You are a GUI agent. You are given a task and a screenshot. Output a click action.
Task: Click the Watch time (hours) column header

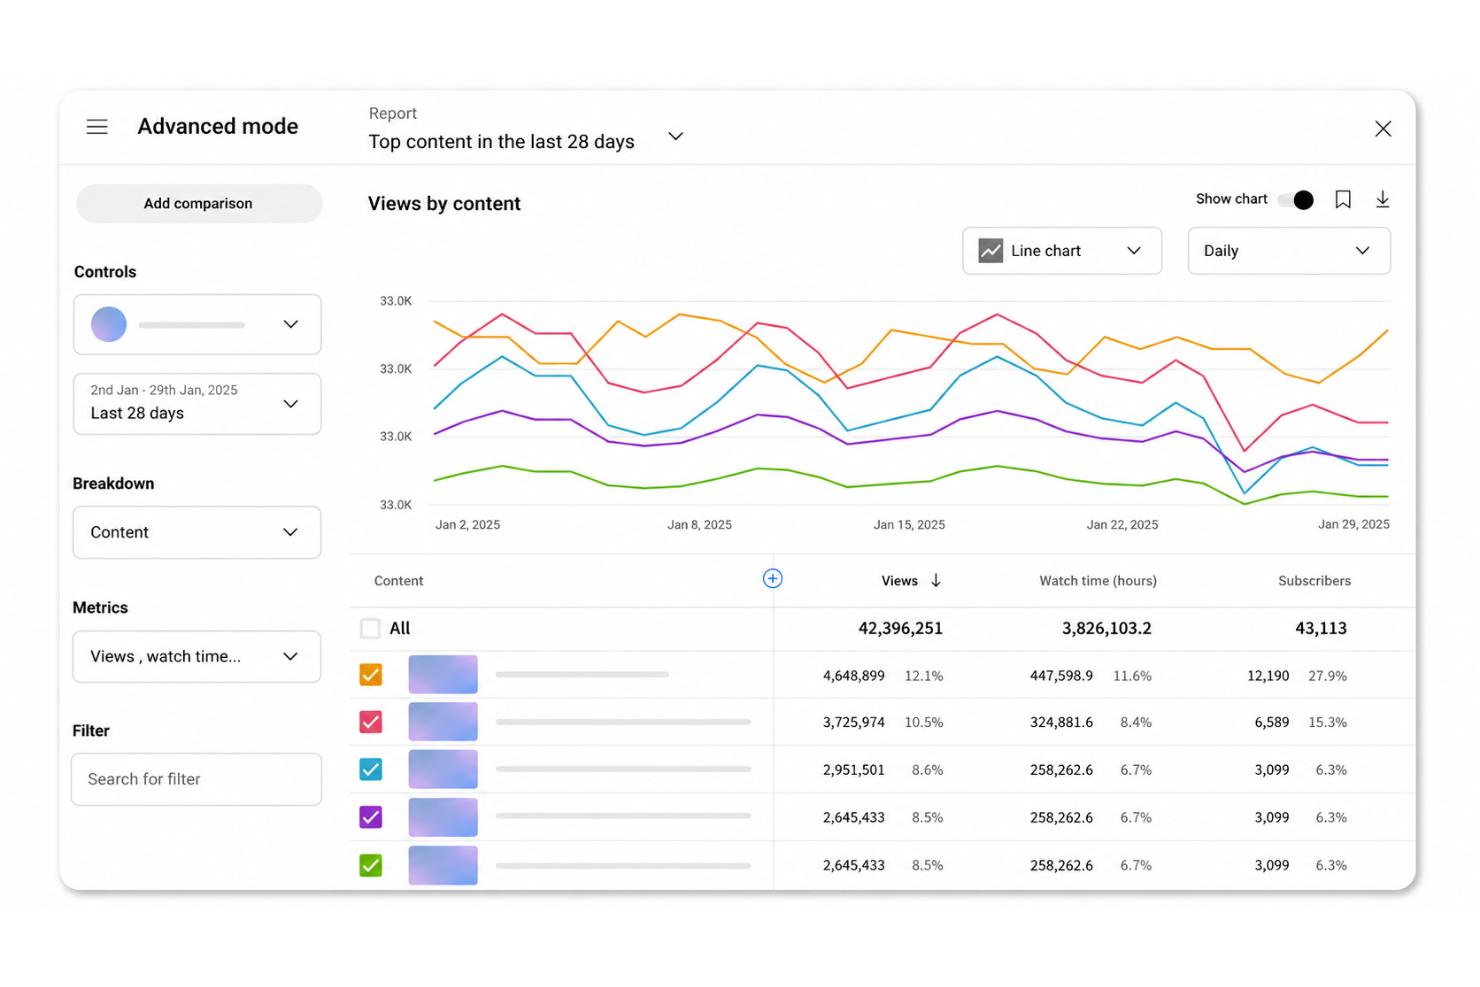(x=1098, y=581)
